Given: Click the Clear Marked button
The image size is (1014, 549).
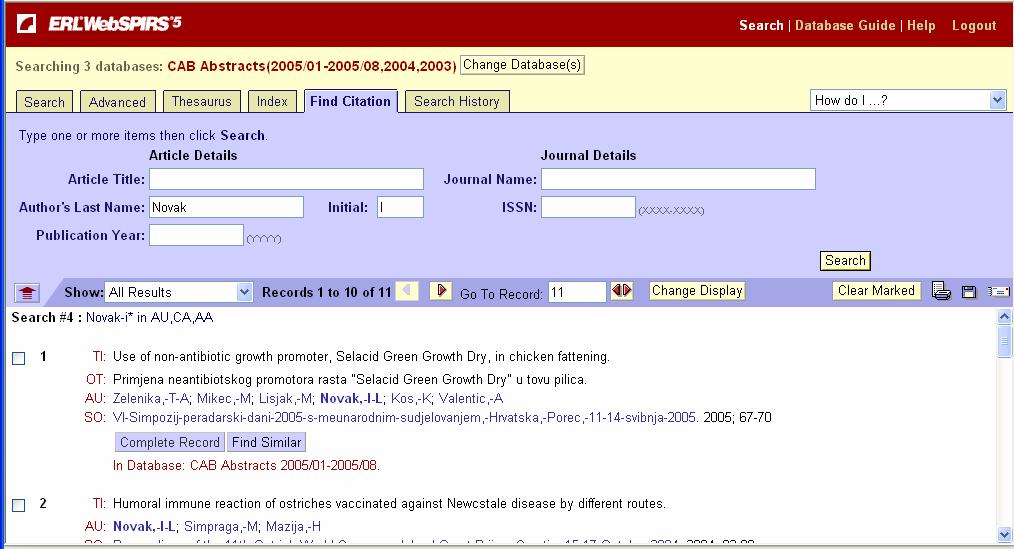Looking at the screenshot, I should tap(876, 291).
